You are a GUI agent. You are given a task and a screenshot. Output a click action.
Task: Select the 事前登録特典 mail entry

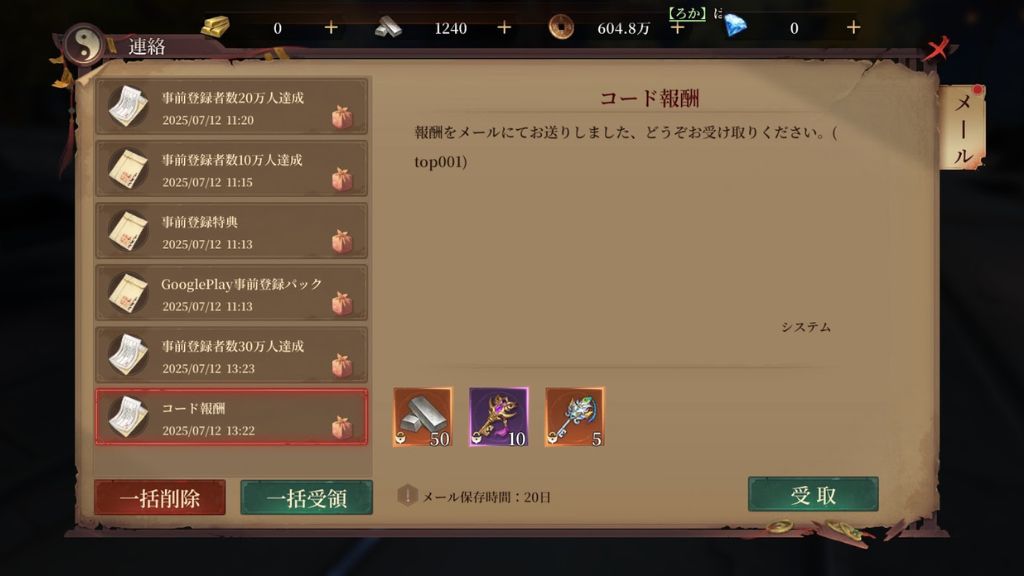point(232,231)
